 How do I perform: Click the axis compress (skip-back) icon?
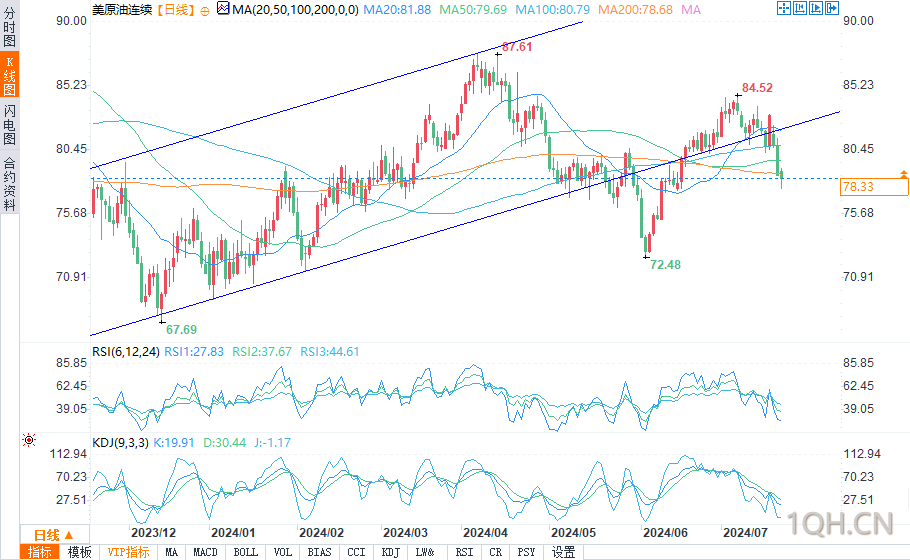pyautogui.click(x=800, y=8)
